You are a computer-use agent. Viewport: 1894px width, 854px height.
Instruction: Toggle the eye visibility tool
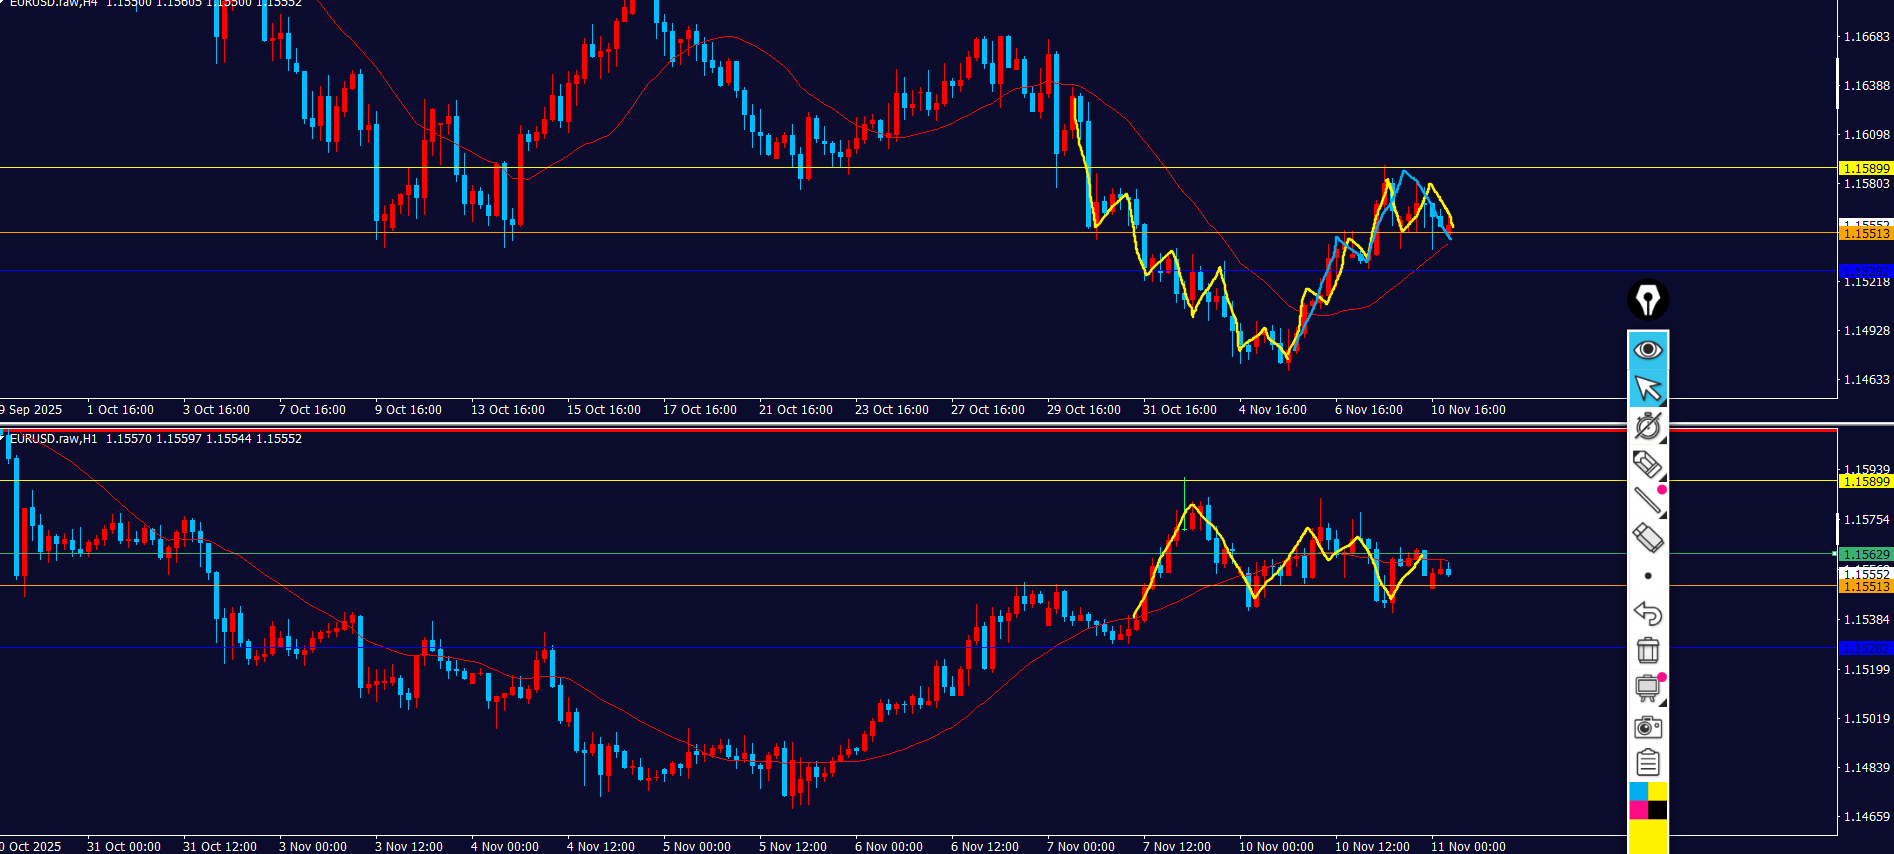point(1647,350)
